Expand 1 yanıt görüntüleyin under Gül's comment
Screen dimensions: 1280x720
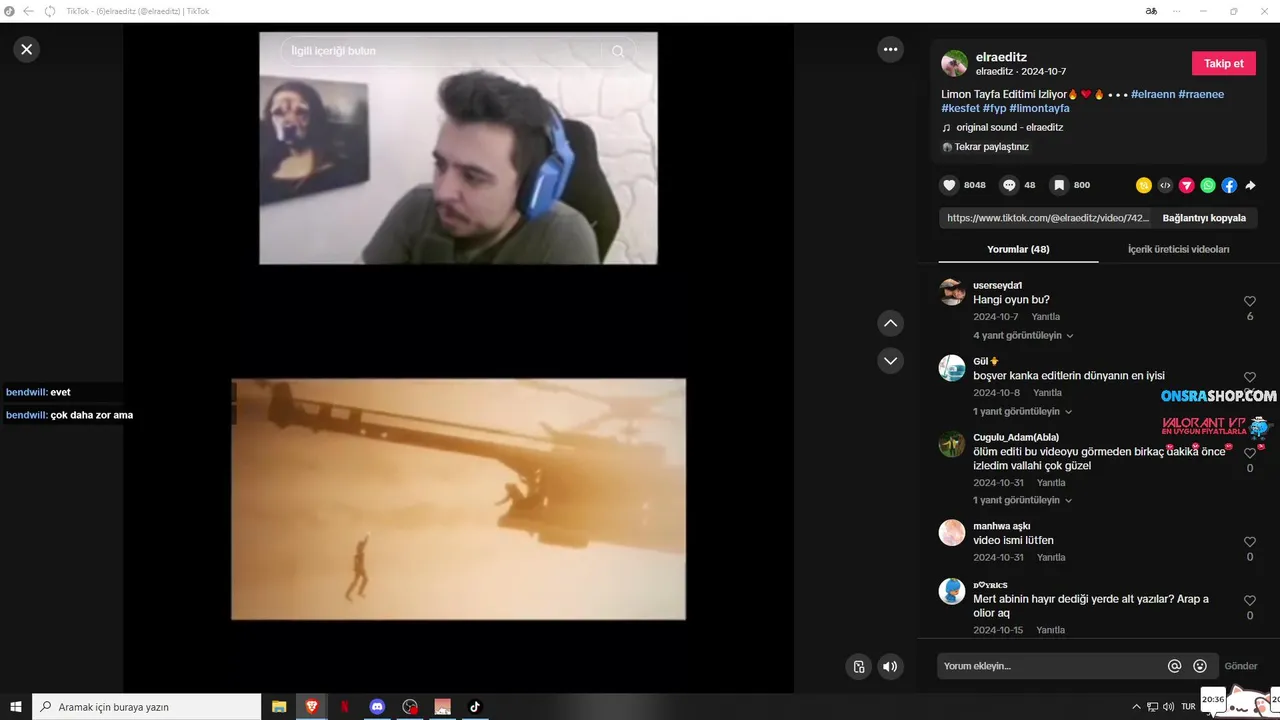point(1023,411)
